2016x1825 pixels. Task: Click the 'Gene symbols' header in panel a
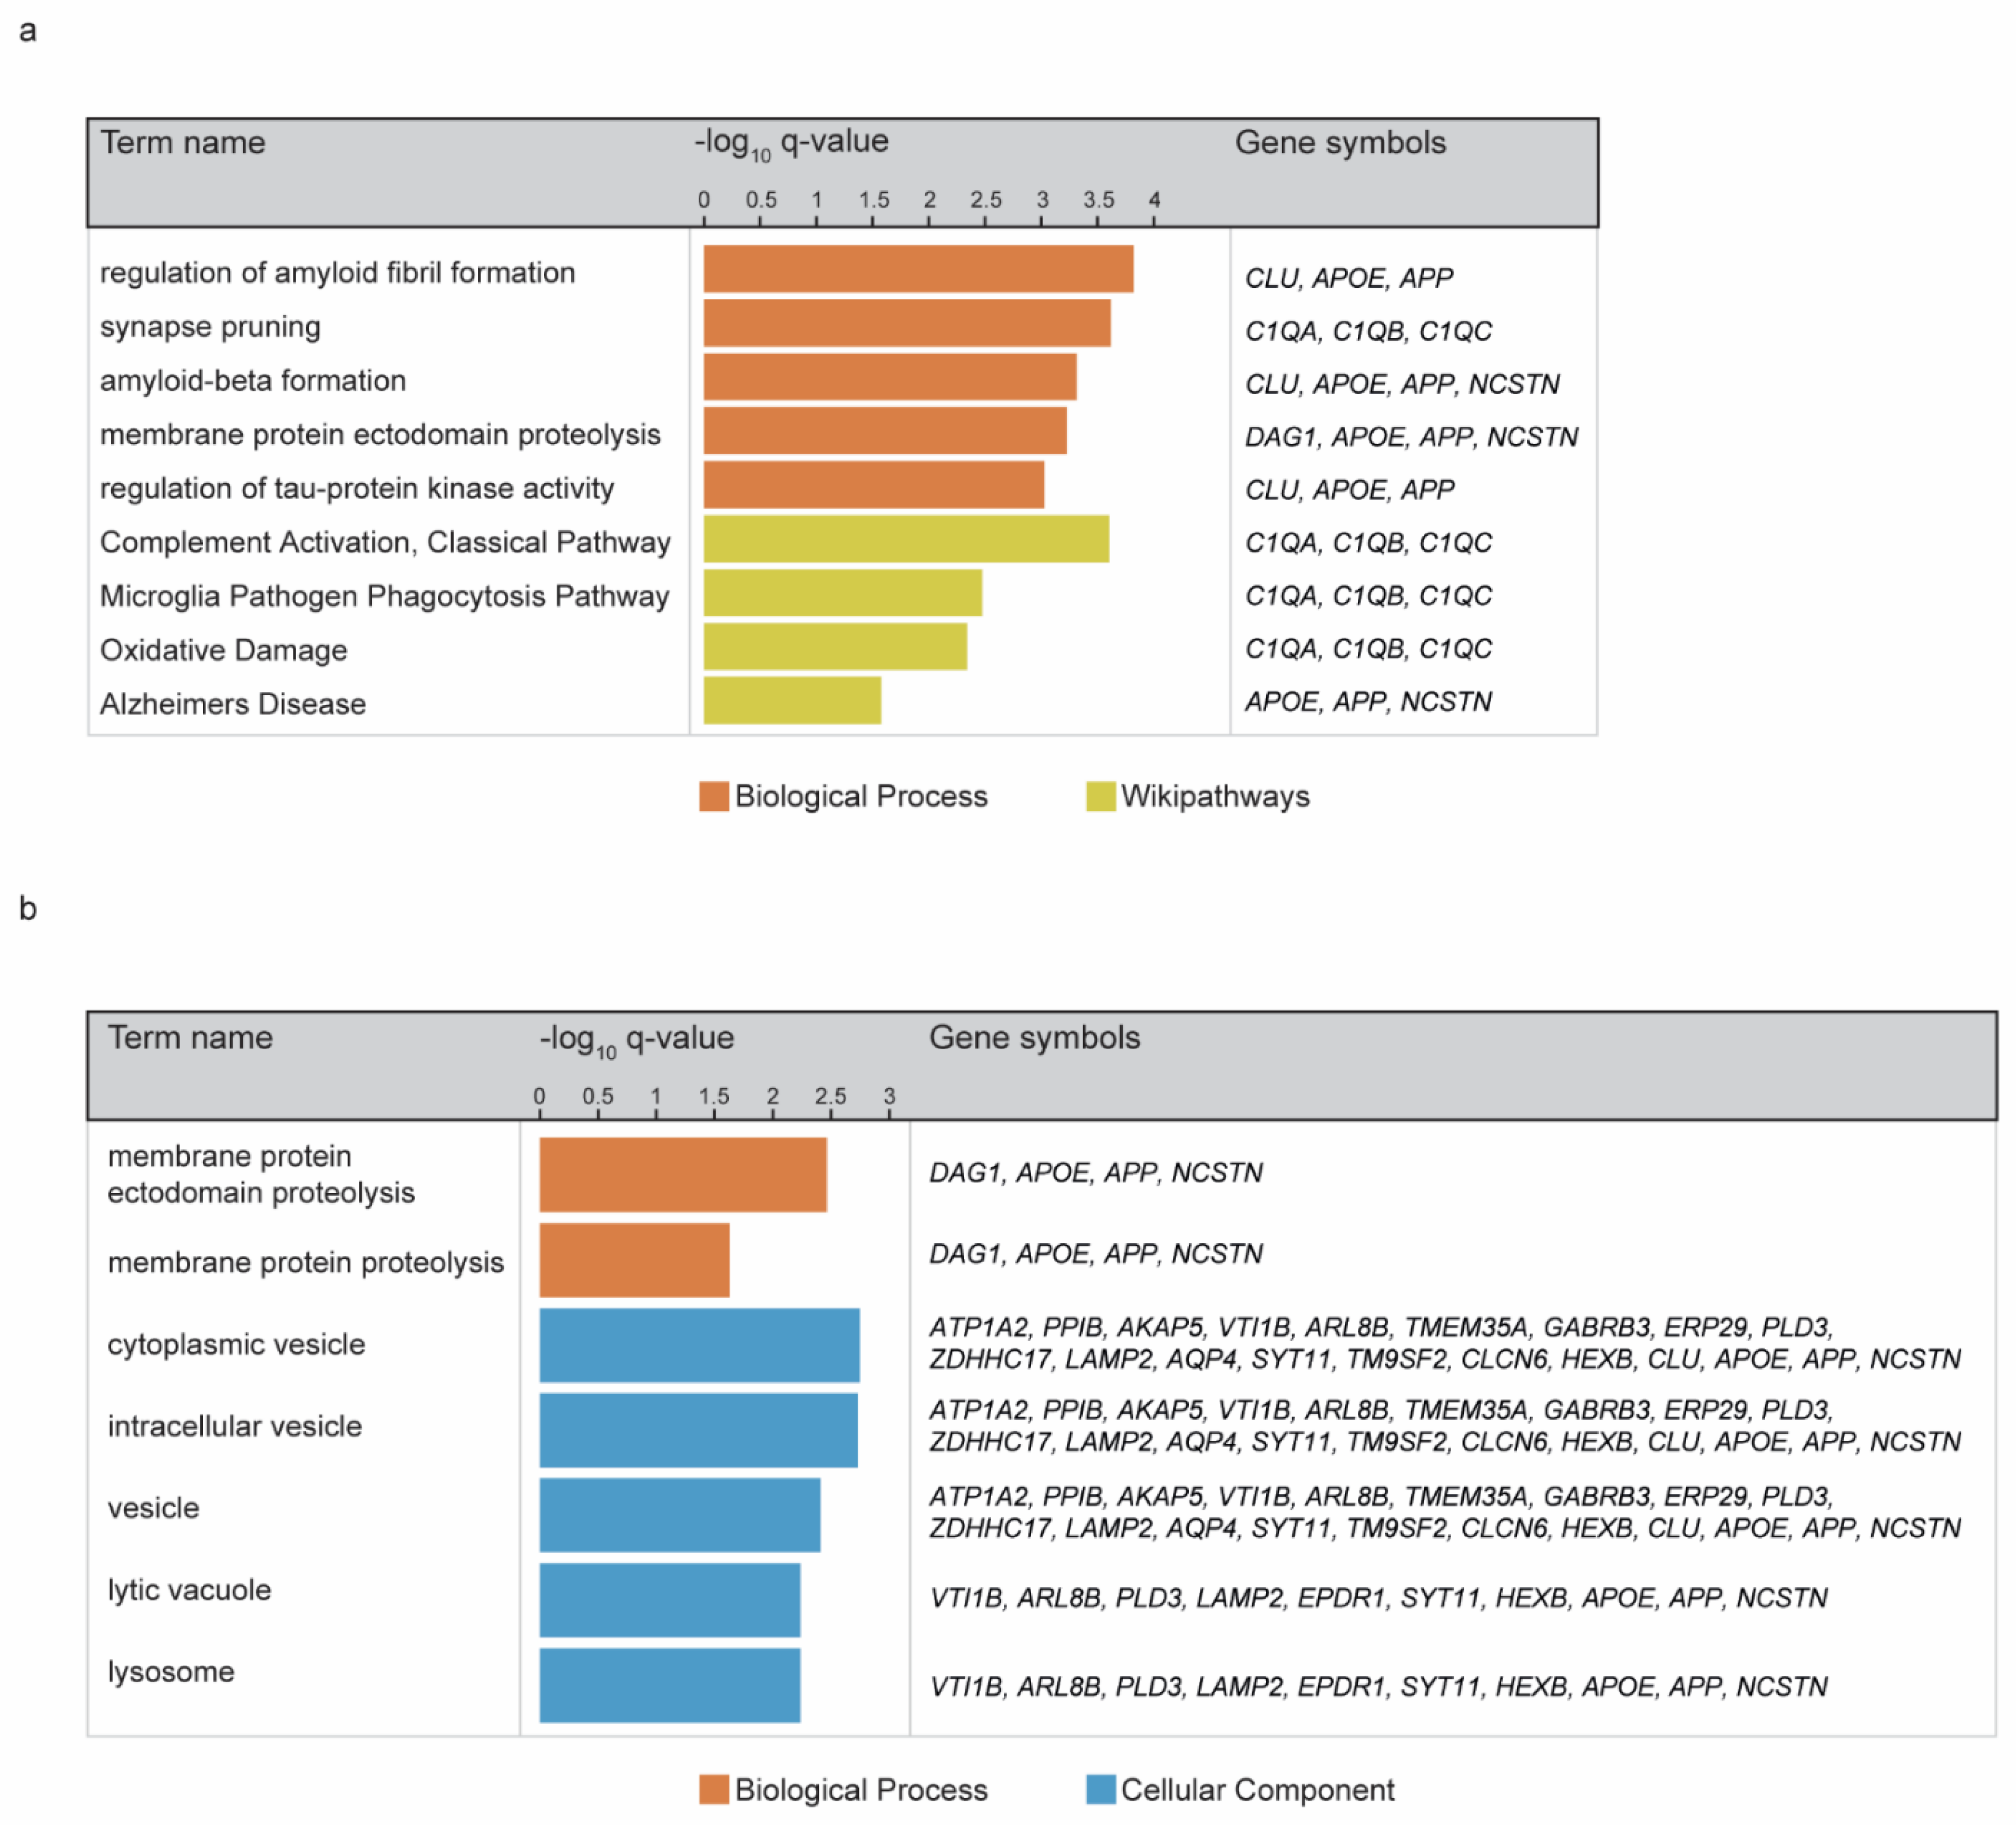(x=1340, y=142)
